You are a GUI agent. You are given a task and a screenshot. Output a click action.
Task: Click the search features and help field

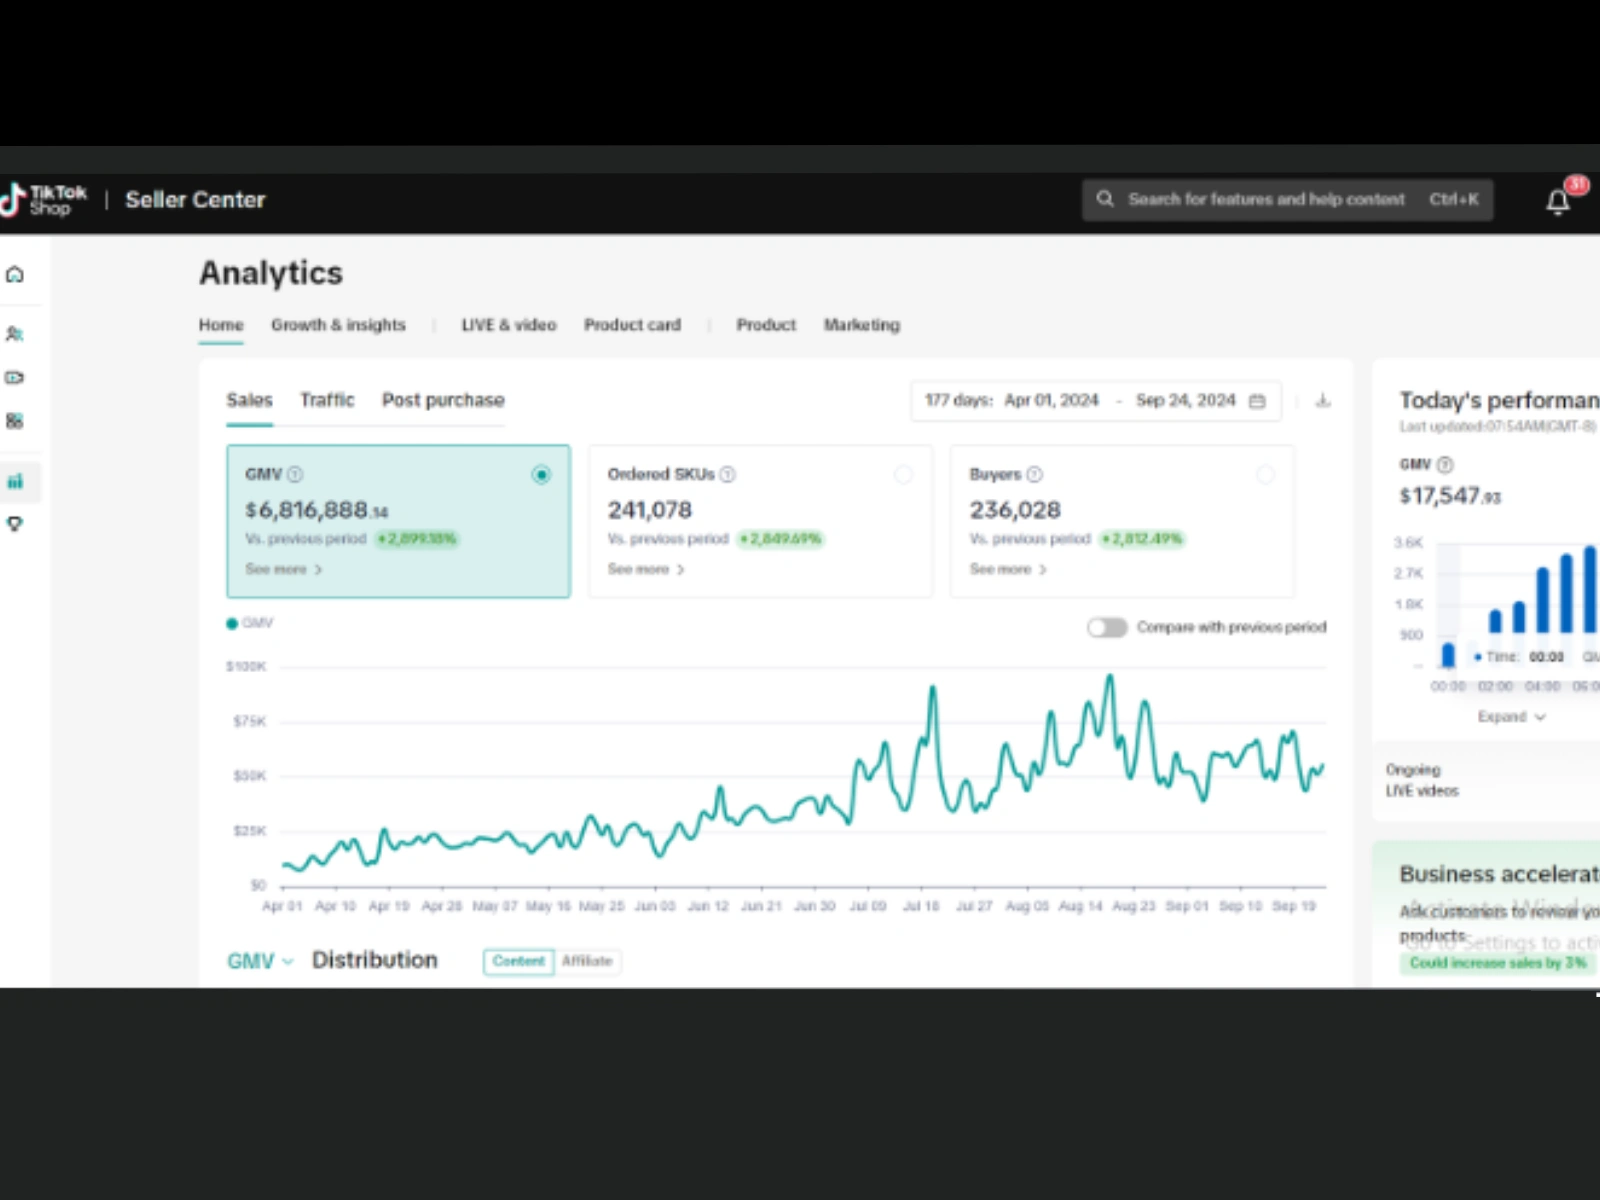point(1287,200)
